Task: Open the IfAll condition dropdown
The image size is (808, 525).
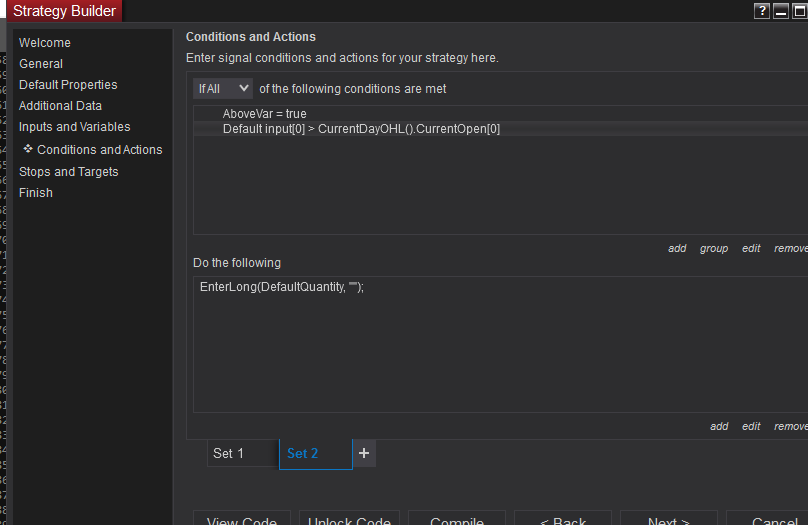Action: (223, 89)
